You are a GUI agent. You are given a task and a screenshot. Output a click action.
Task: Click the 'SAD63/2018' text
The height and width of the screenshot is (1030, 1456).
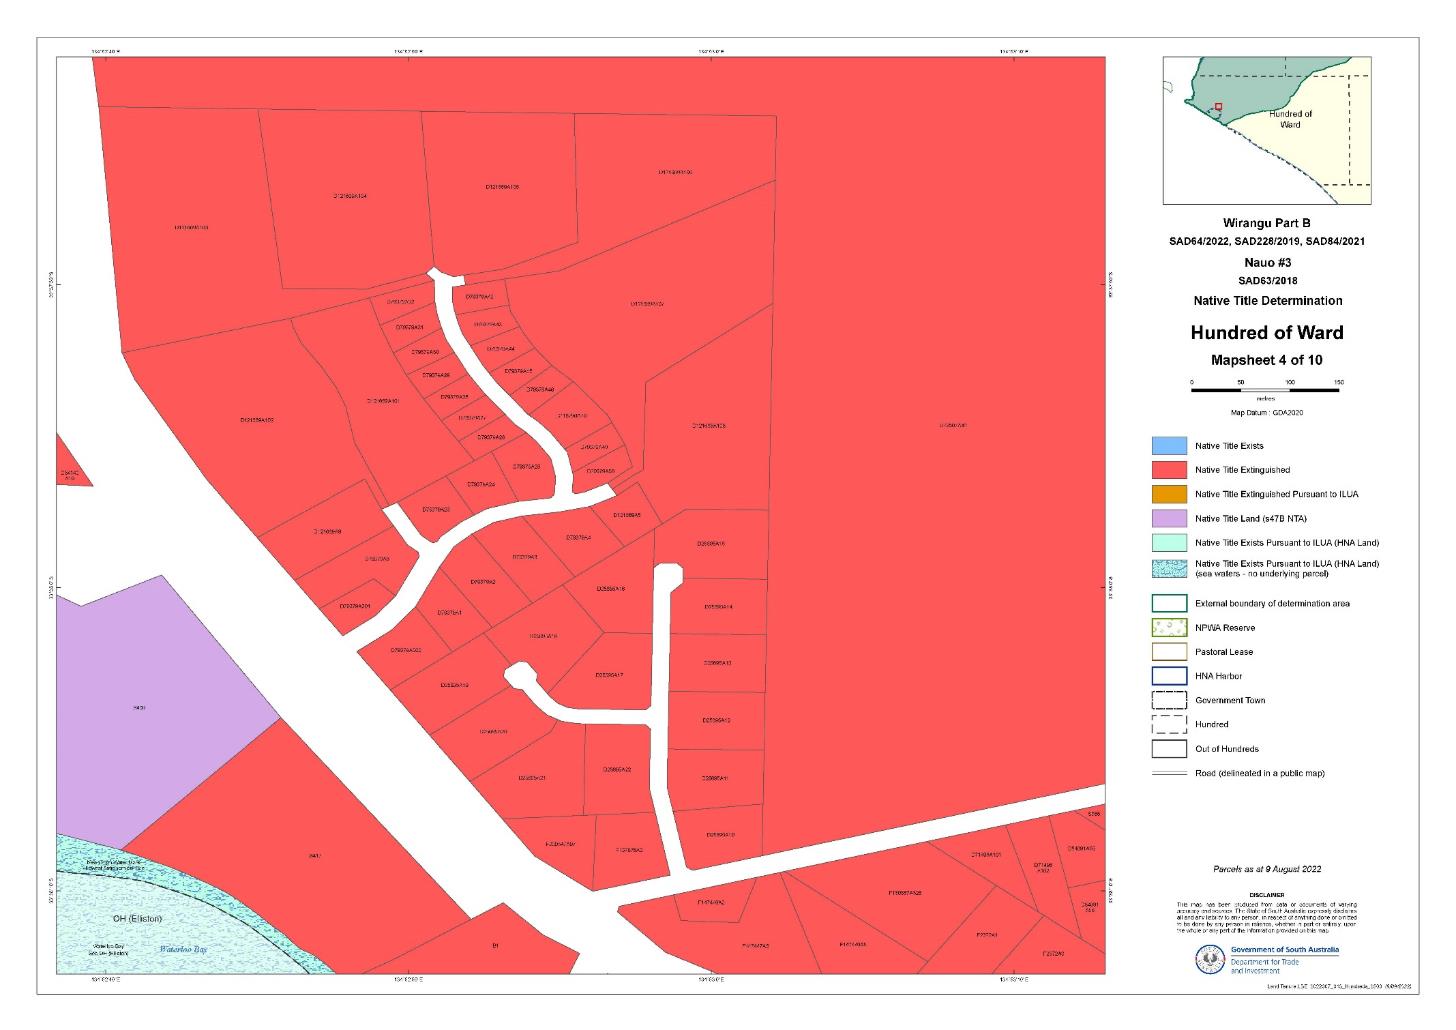[1266, 281]
